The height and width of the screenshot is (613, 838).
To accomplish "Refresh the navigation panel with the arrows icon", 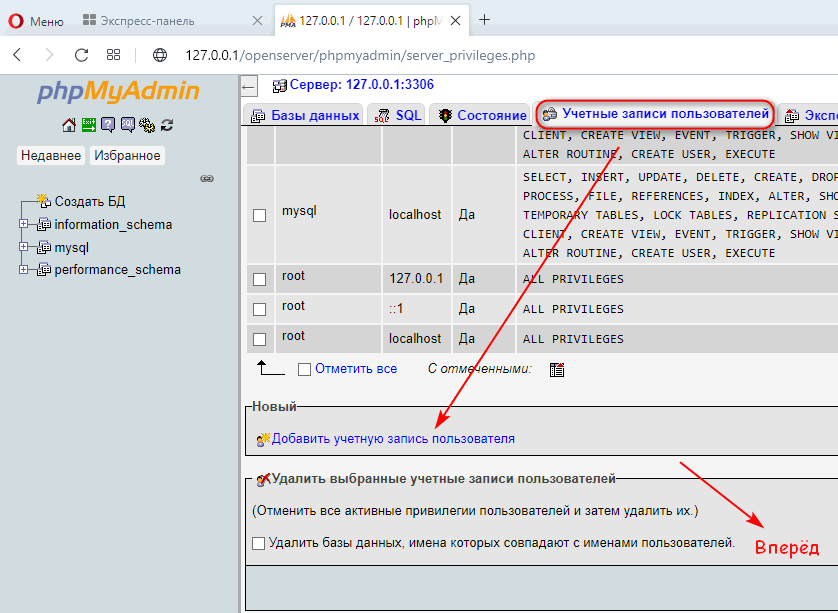I will [167, 125].
